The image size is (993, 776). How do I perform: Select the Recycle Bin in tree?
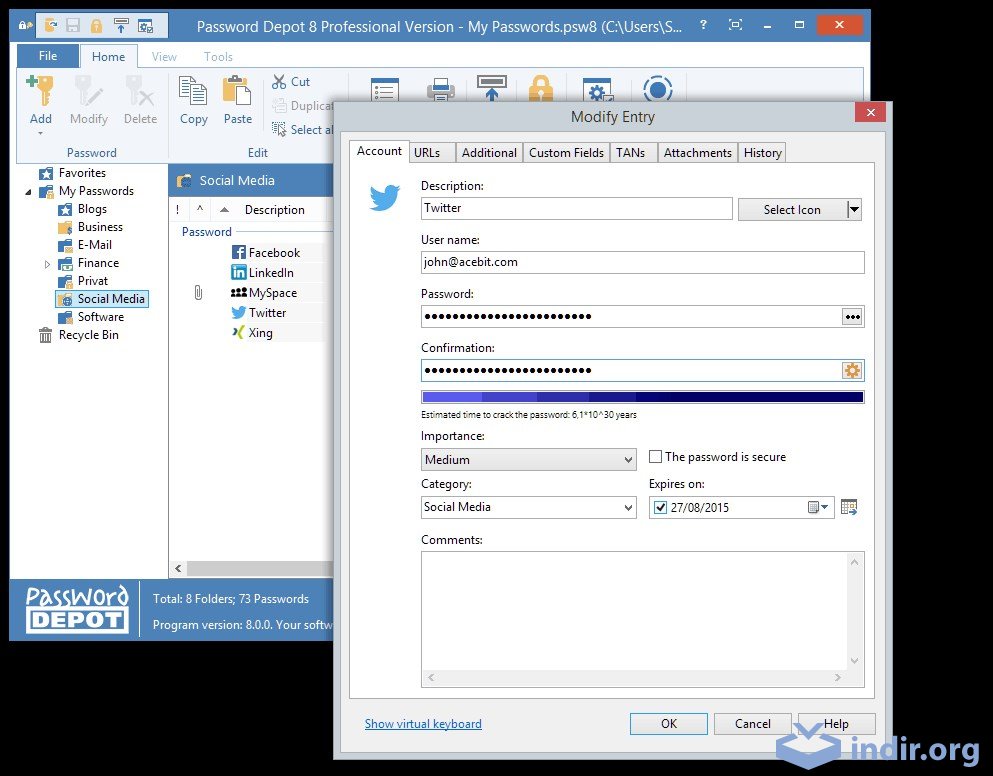(89, 335)
